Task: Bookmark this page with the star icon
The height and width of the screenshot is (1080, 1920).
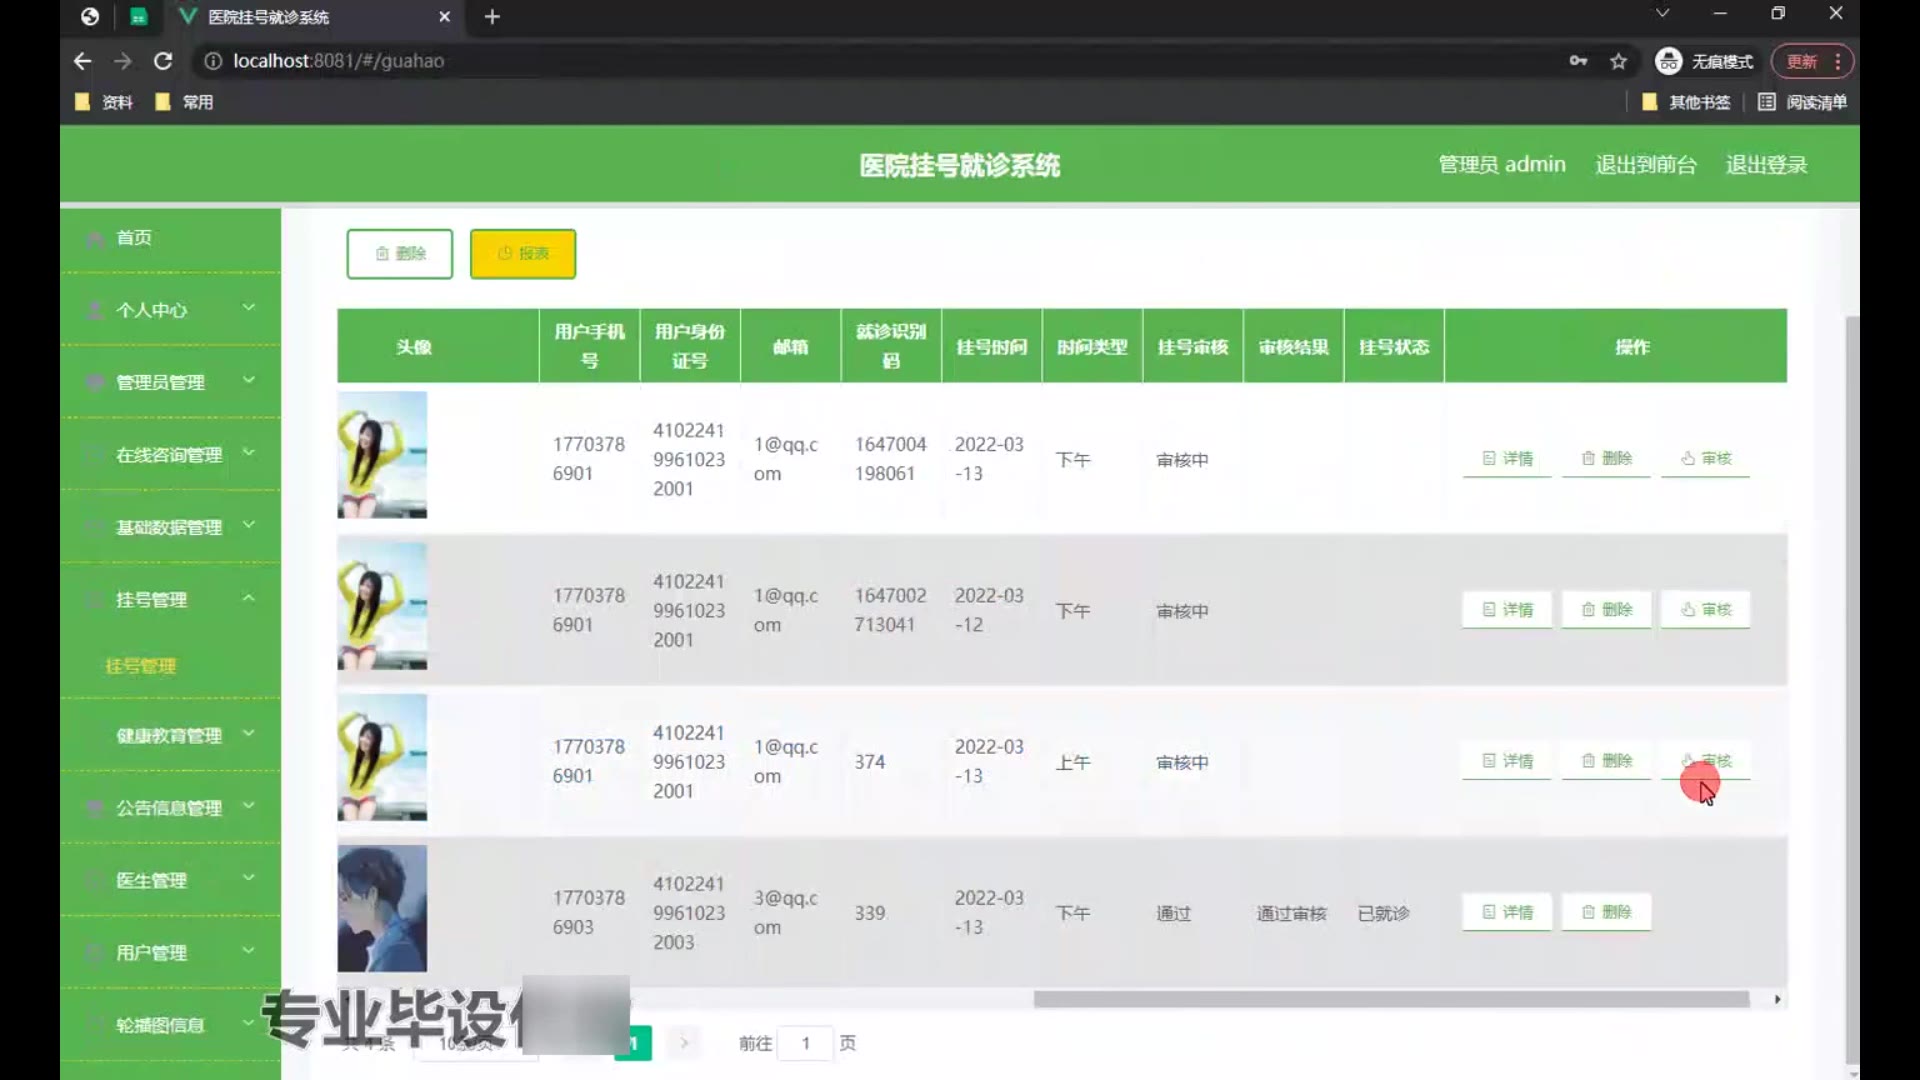Action: 1618,61
